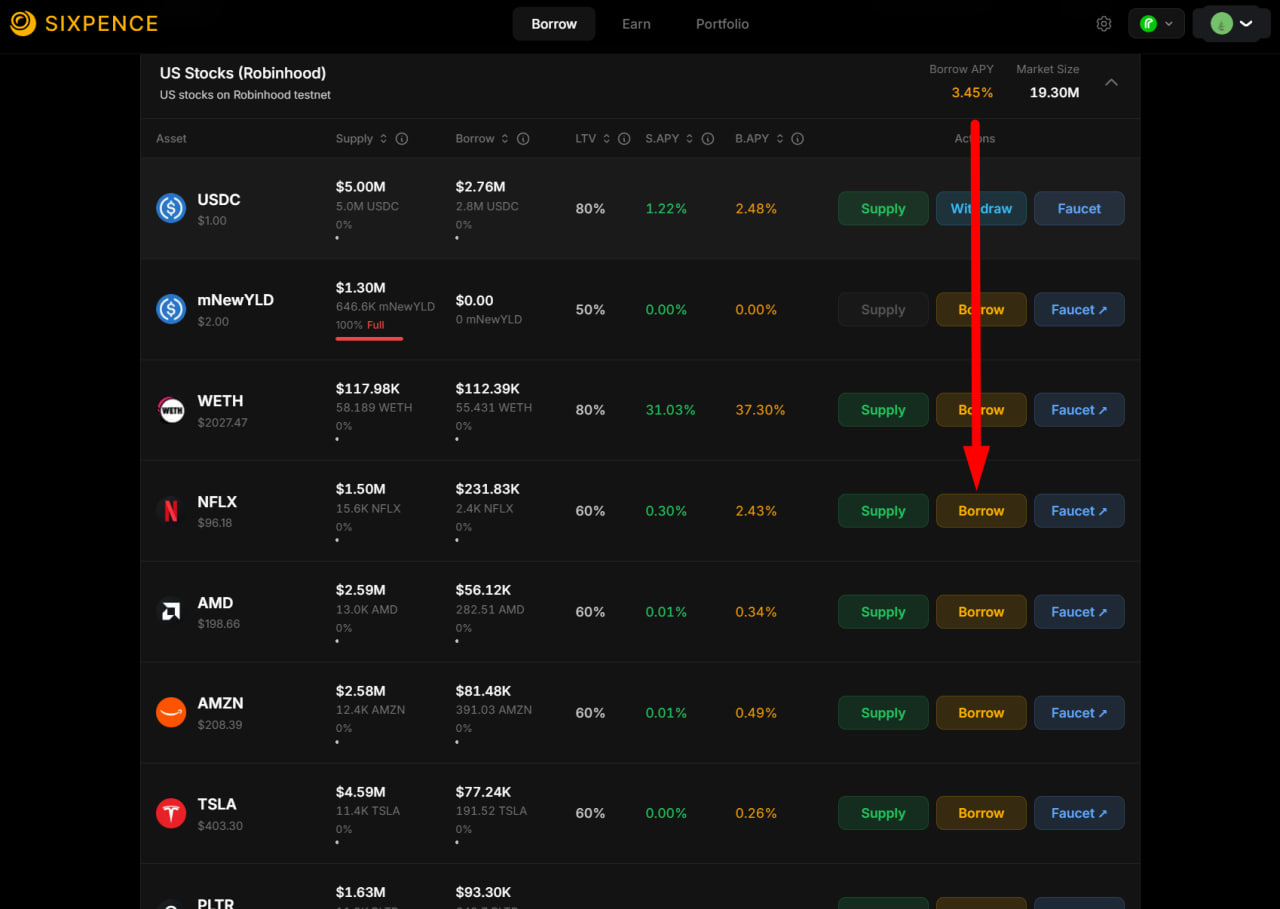Click the $1.50M NFLX supply value
The image size is (1280, 909).
click(361, 489)
